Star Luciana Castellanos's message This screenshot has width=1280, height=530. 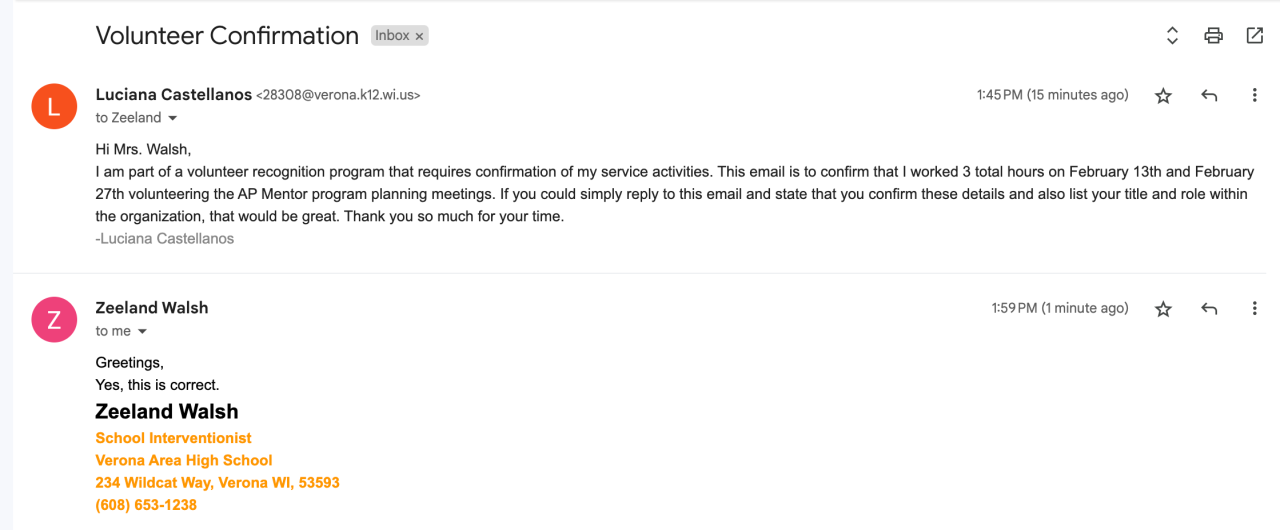(1163, 96)
